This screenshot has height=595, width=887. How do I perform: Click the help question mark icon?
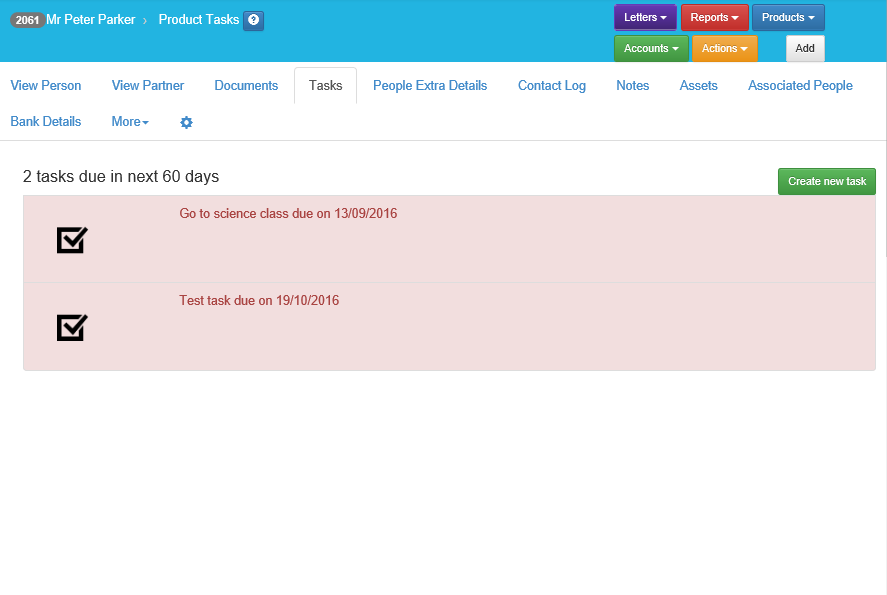pyautogui.click(x=254, y=20)
